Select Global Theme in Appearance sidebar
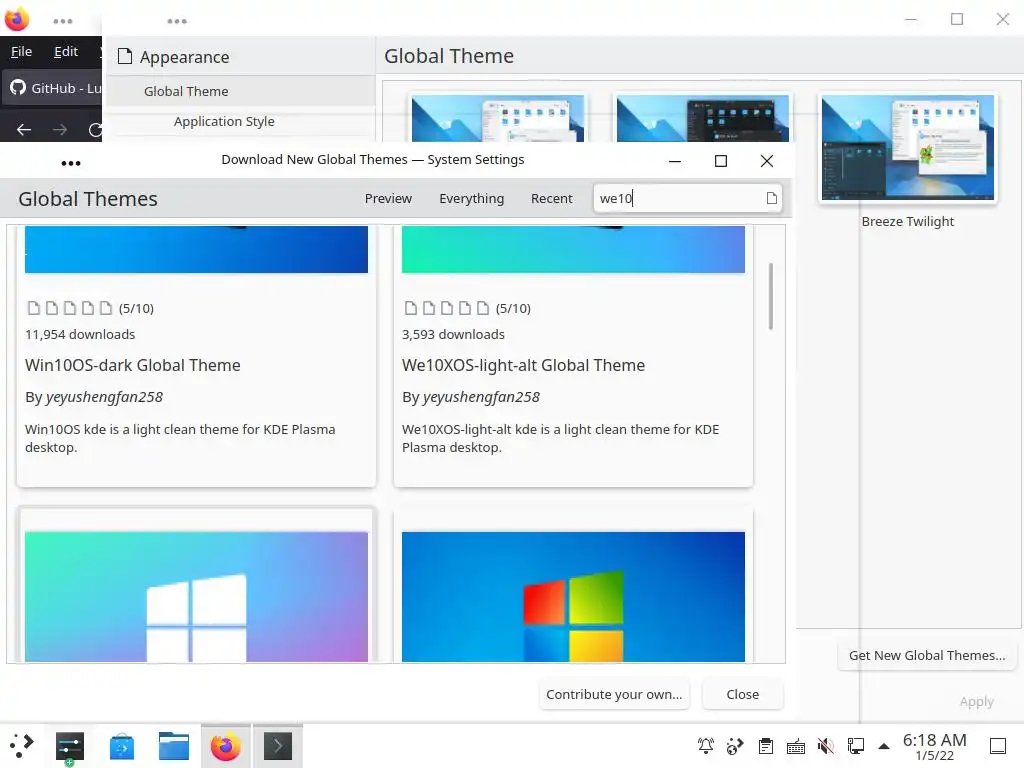This screenshot has height=768, width=1024. 240,91
